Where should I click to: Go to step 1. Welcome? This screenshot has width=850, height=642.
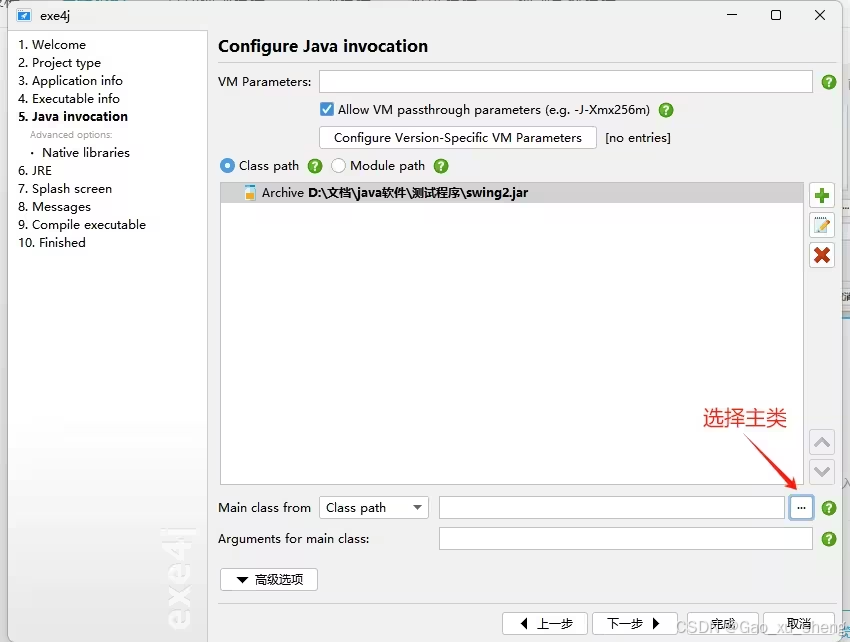click(52, 44)
